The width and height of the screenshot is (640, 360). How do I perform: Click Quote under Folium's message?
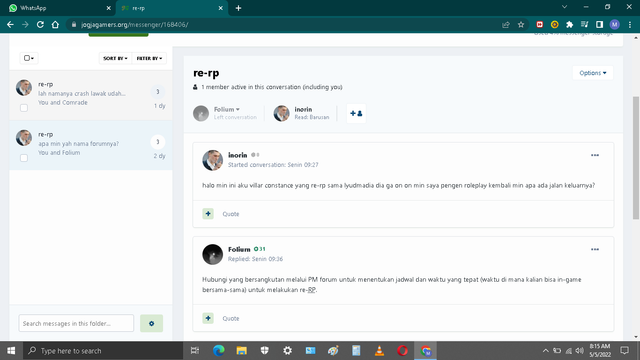(x=231, y=318)
